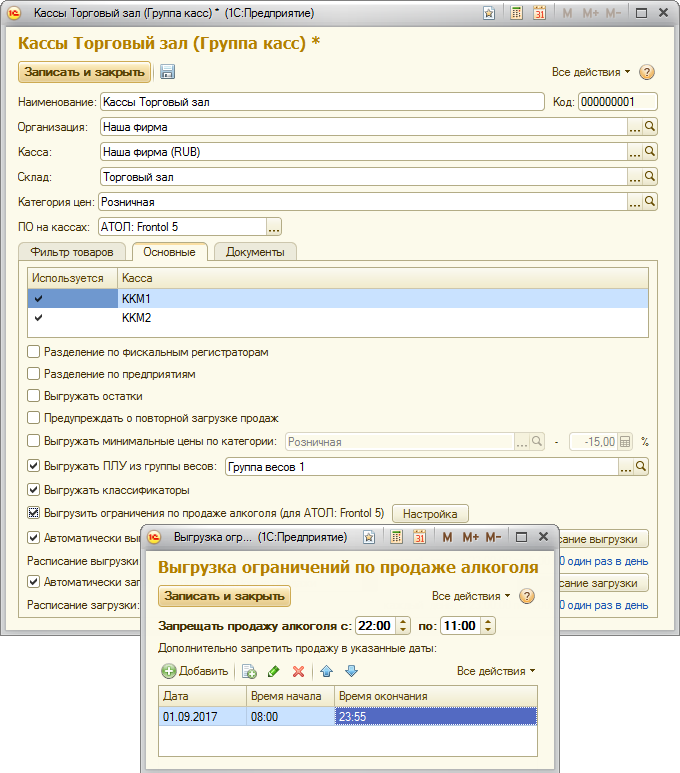Click M memory button in alcohol dialog

pyautogui.click(x=447, y=537)
